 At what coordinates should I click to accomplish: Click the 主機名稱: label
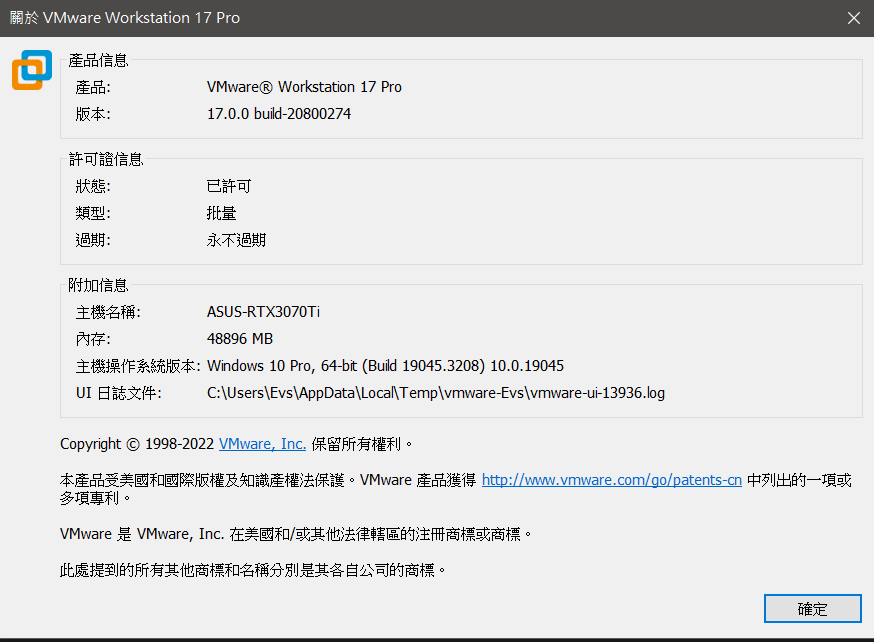pos(108,312)
